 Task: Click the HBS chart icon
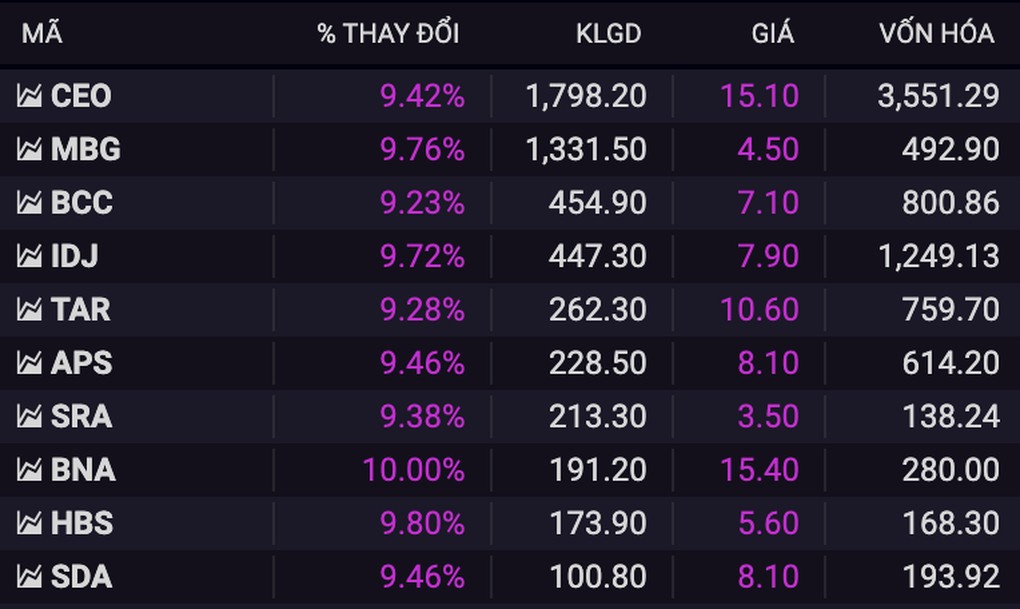29,524
